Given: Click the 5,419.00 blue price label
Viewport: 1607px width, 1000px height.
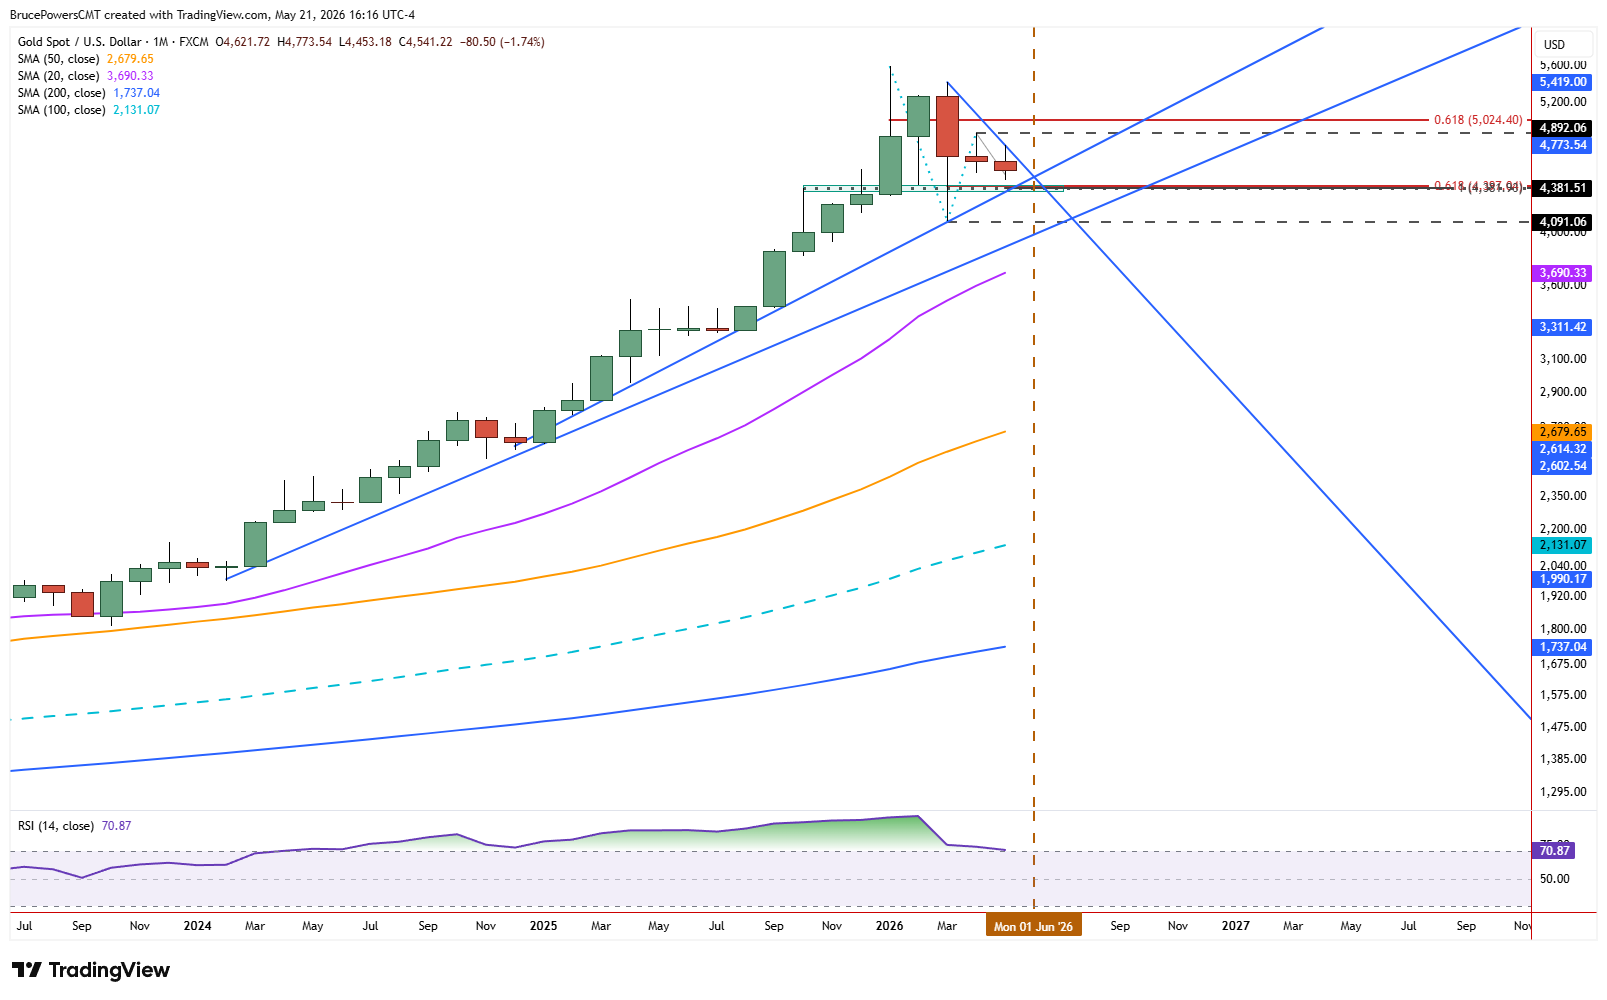Looking at the screenshot, I should (1562, 82).
